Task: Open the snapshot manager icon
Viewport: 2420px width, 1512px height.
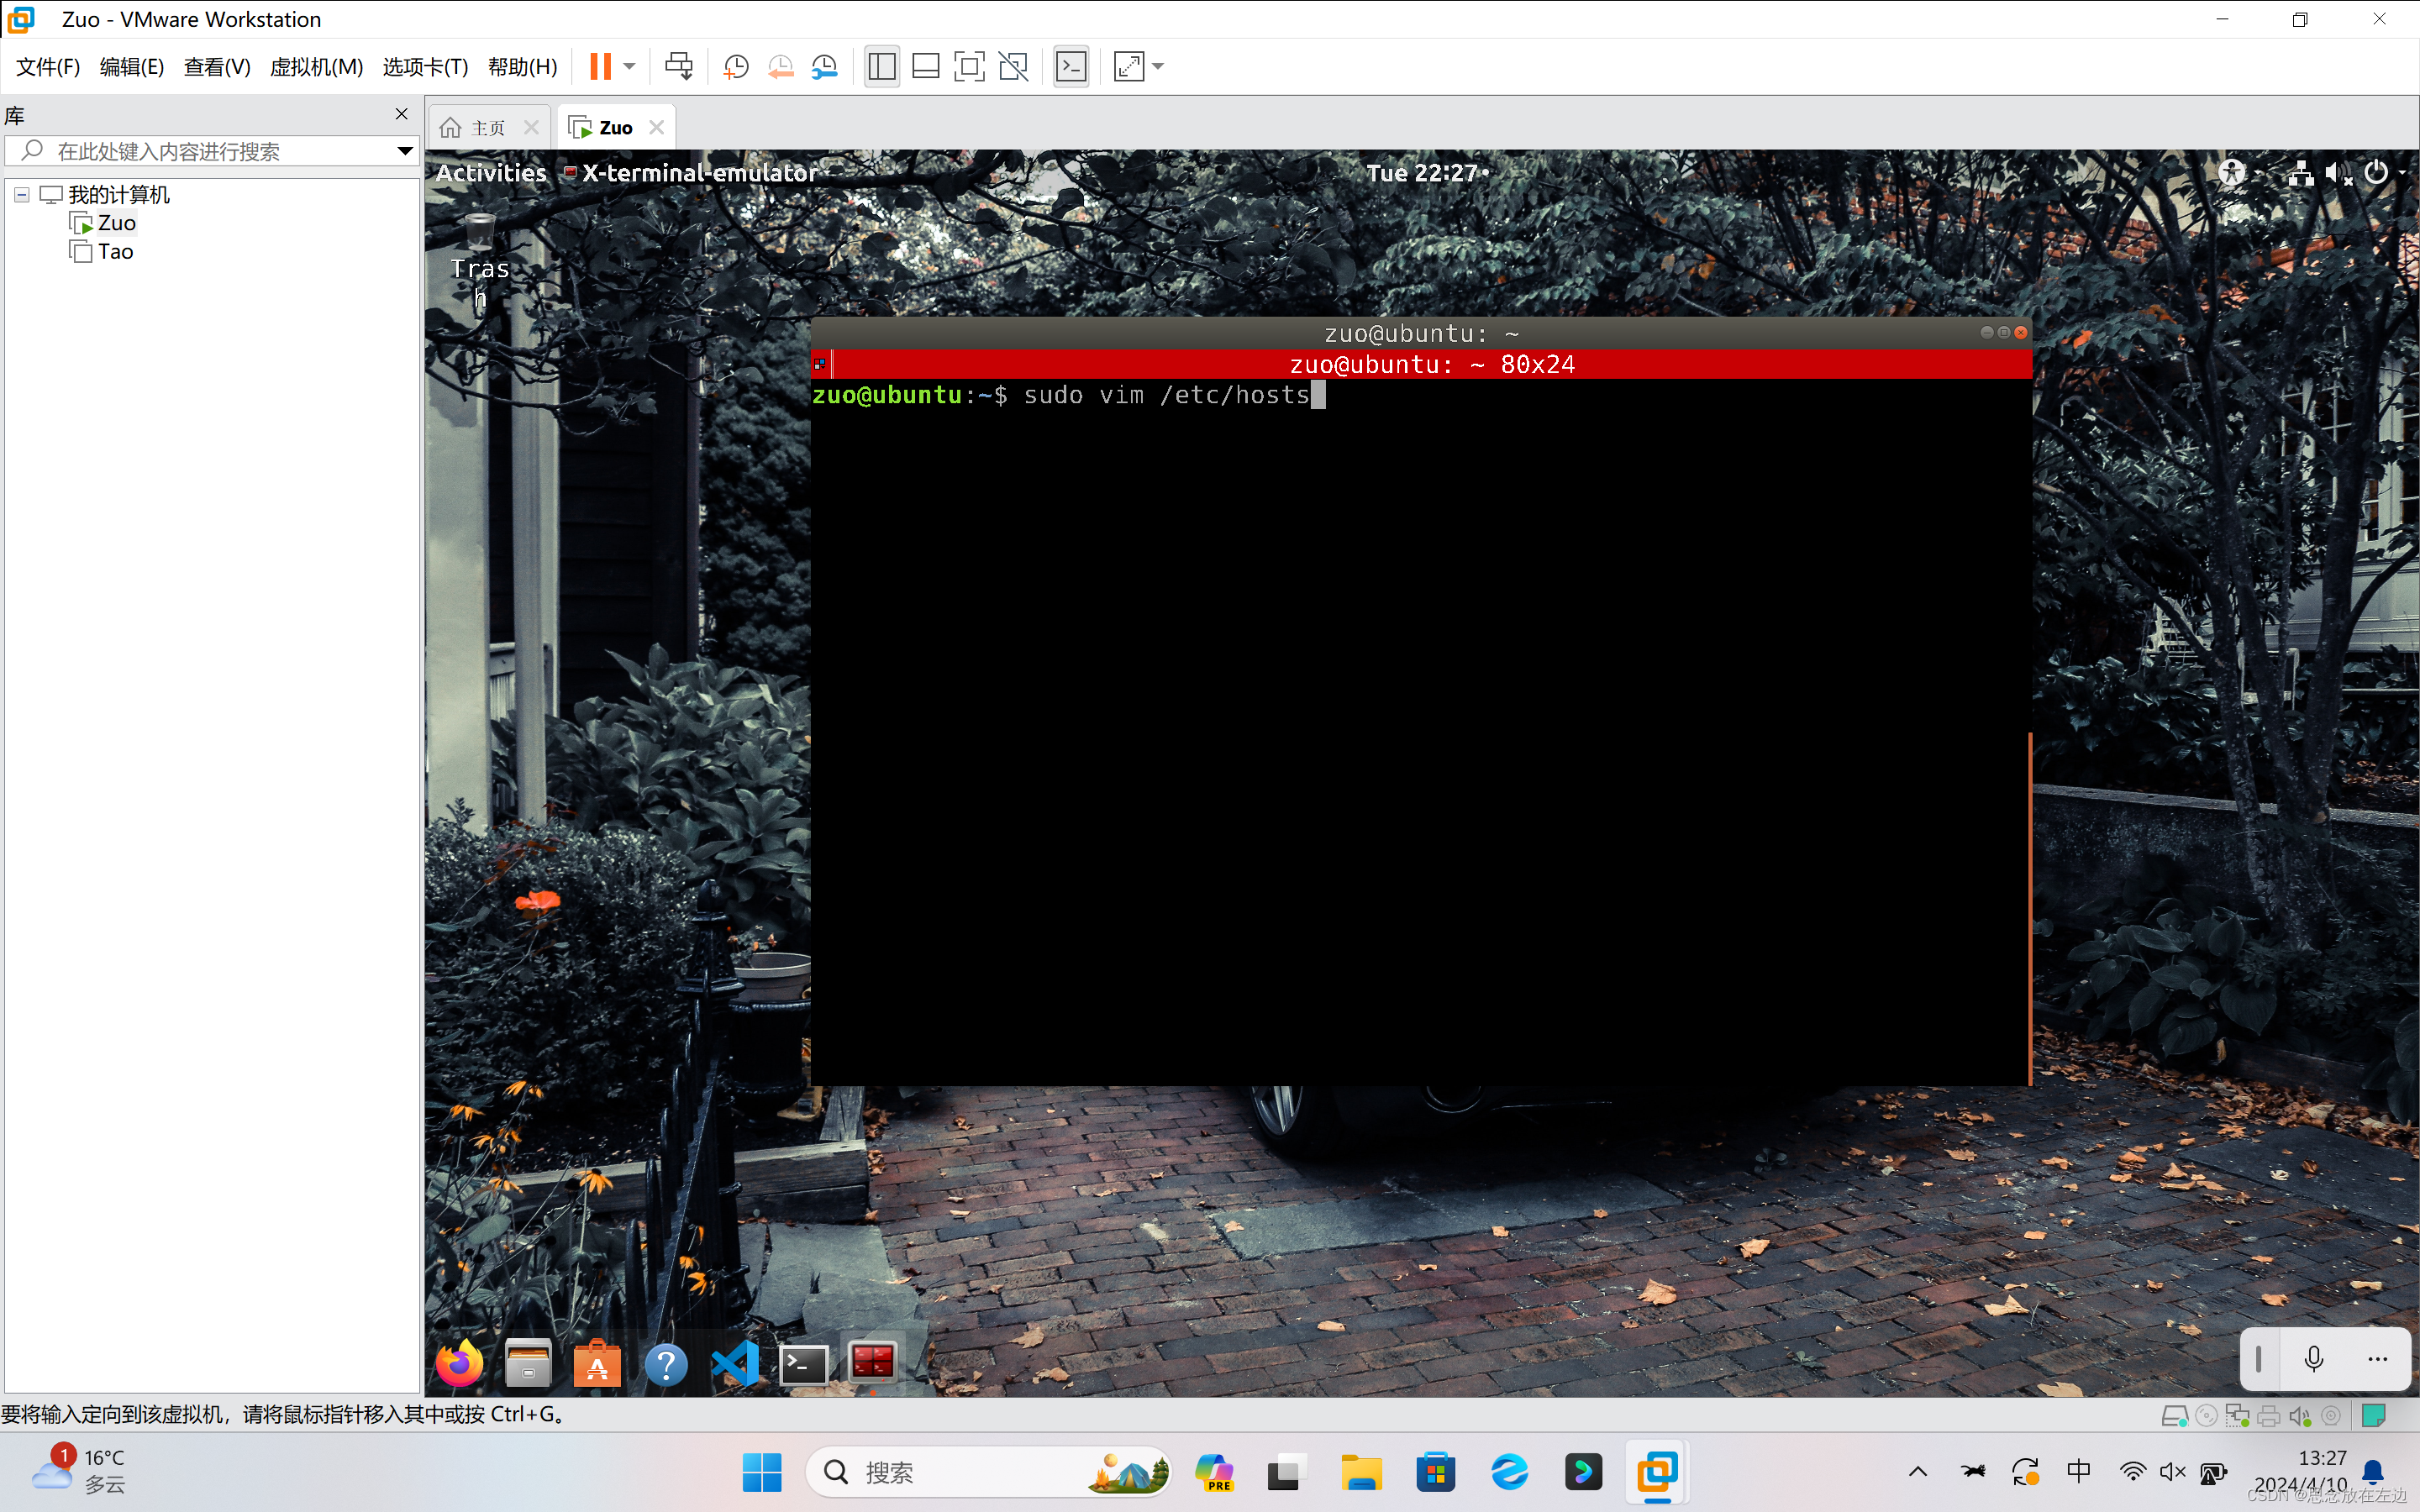Action: pos(824,67)
